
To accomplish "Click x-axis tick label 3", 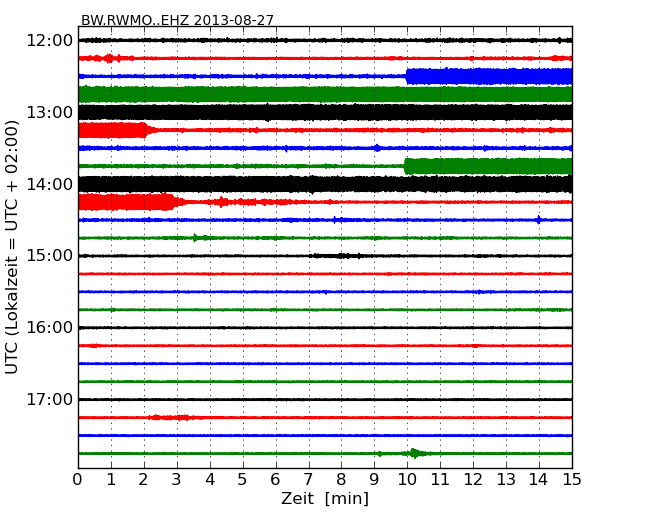I will click(177, 480).
